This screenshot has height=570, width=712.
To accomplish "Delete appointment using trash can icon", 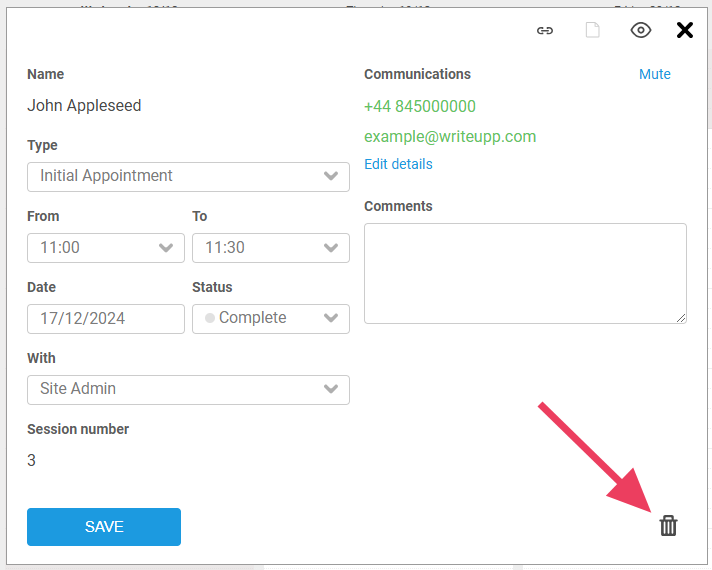I will tap(668, 525).
